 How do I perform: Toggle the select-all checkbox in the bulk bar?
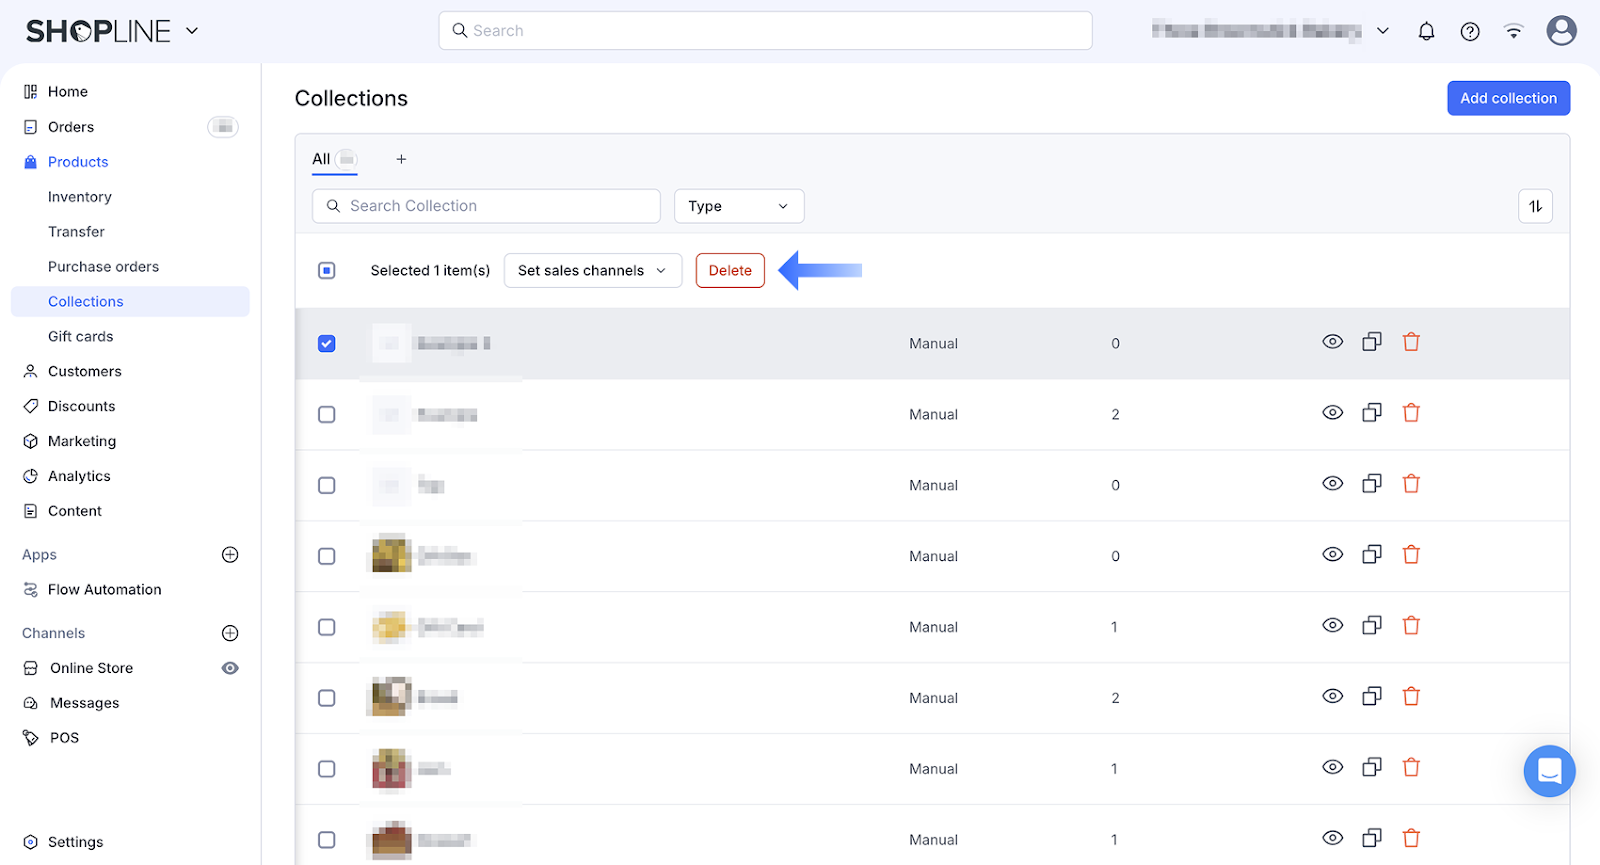[327, 271]
